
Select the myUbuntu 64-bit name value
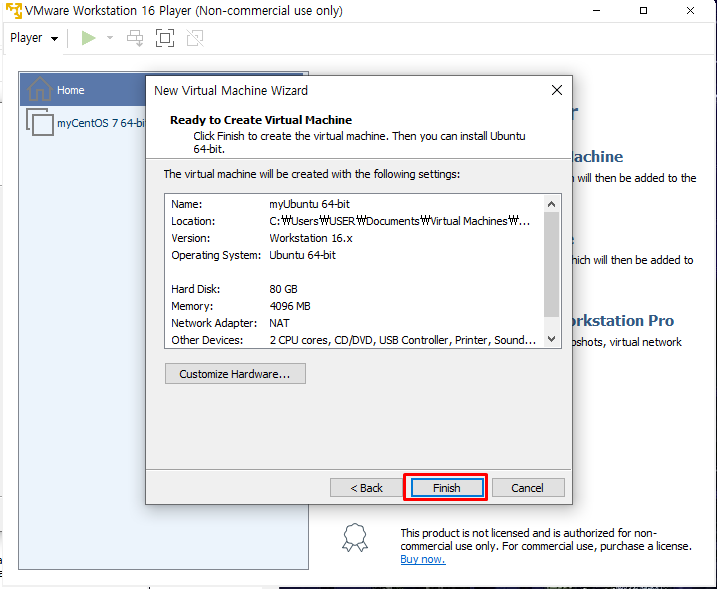pos(309,204)
